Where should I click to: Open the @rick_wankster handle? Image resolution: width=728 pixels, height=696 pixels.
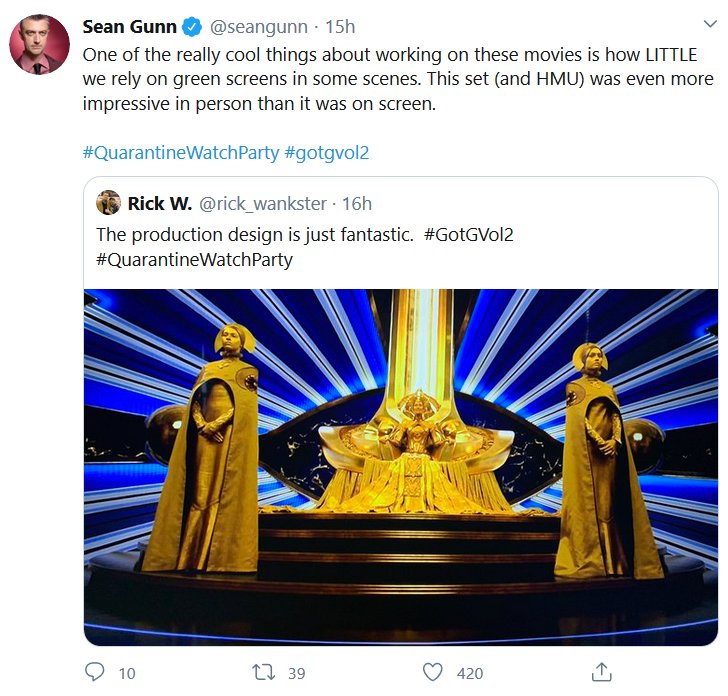tap(263, 204)
